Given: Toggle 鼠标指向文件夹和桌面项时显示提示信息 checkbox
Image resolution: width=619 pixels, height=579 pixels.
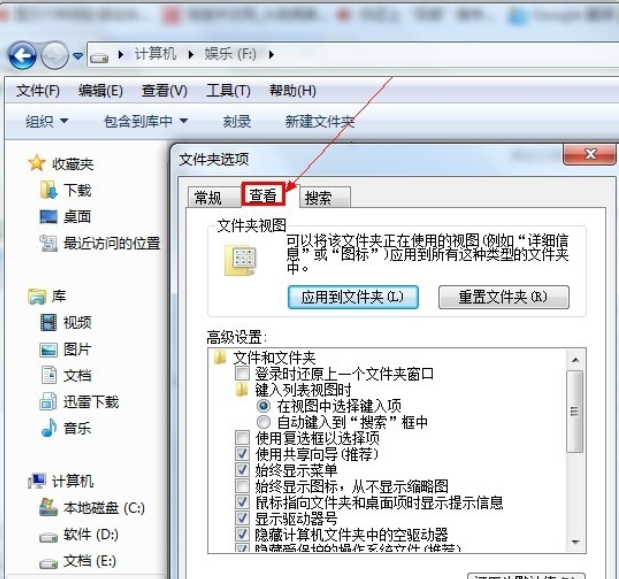Looking at the screenshot, I should (242, 502).
